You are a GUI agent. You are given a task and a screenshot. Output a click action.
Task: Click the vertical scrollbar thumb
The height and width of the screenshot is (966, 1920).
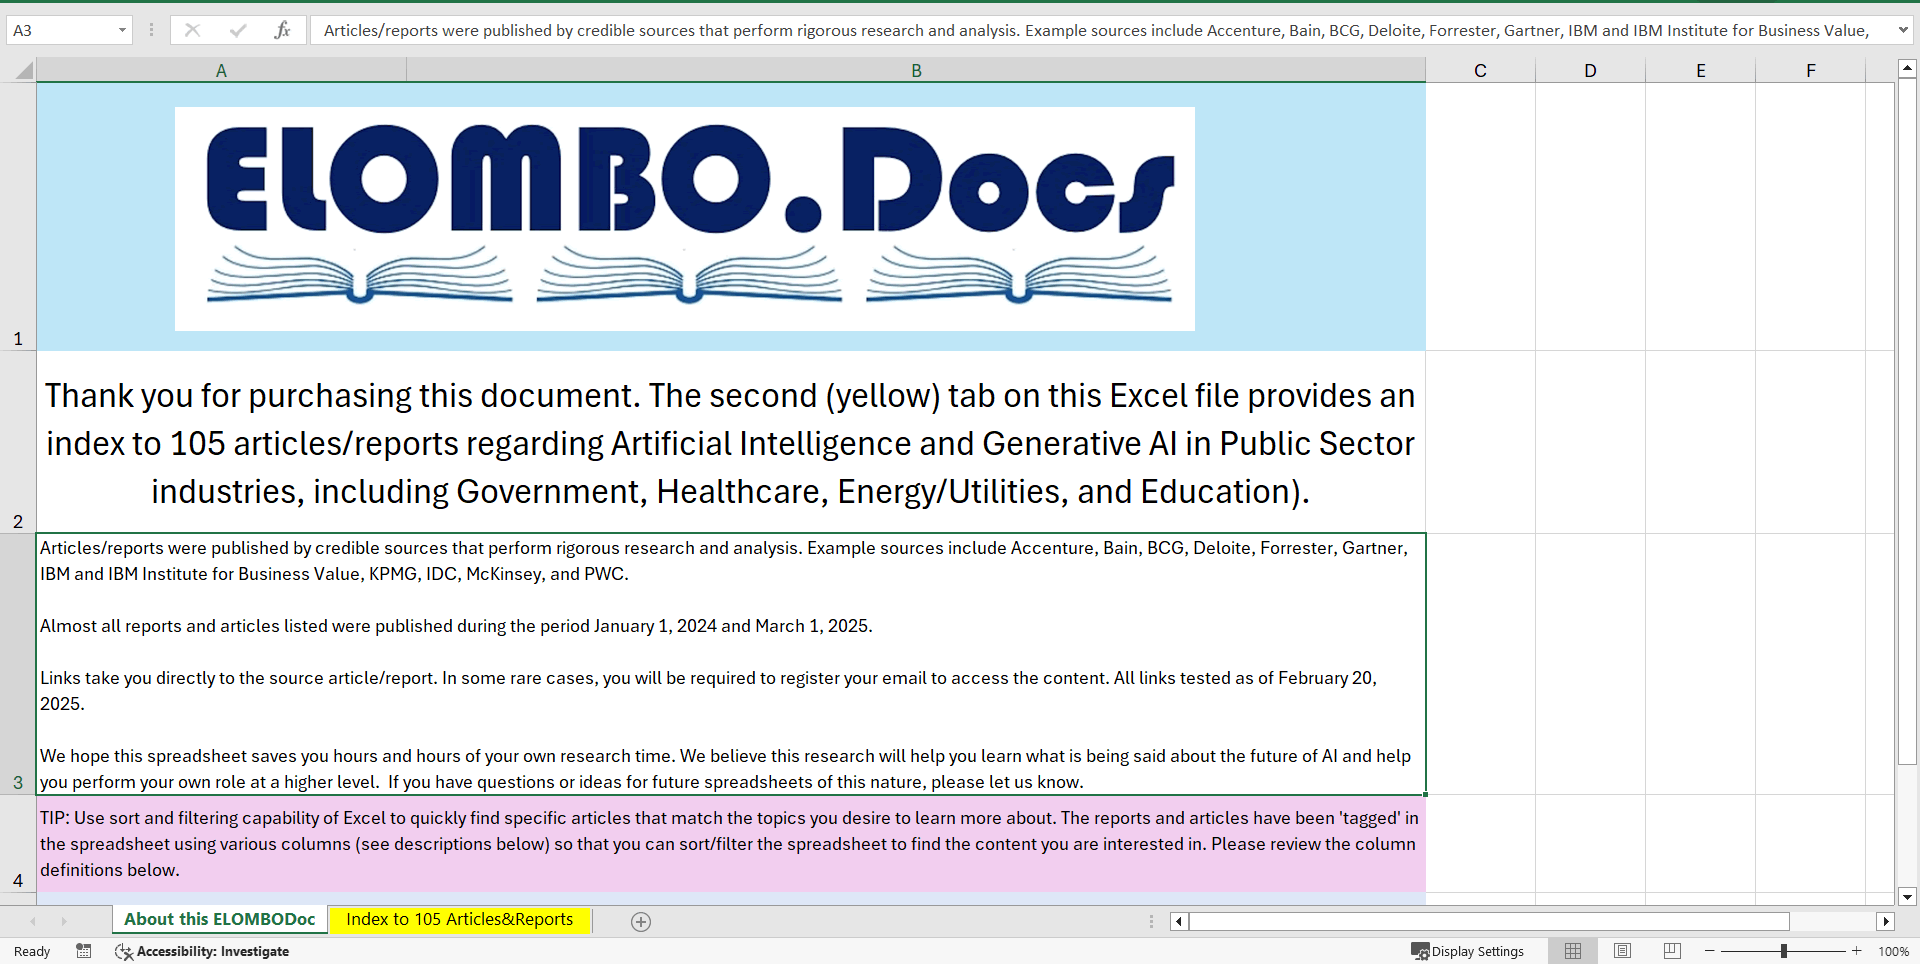click(x=1907, y=421)
